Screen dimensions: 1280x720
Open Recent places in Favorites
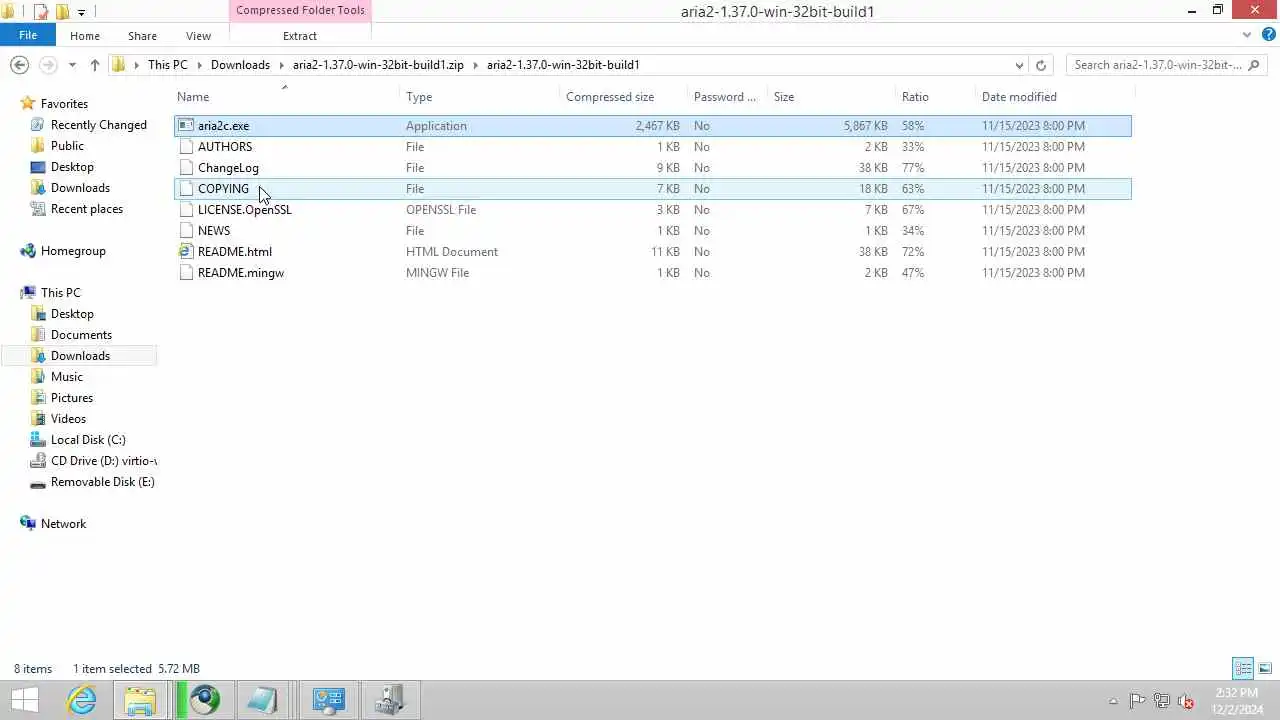[87, 209]
